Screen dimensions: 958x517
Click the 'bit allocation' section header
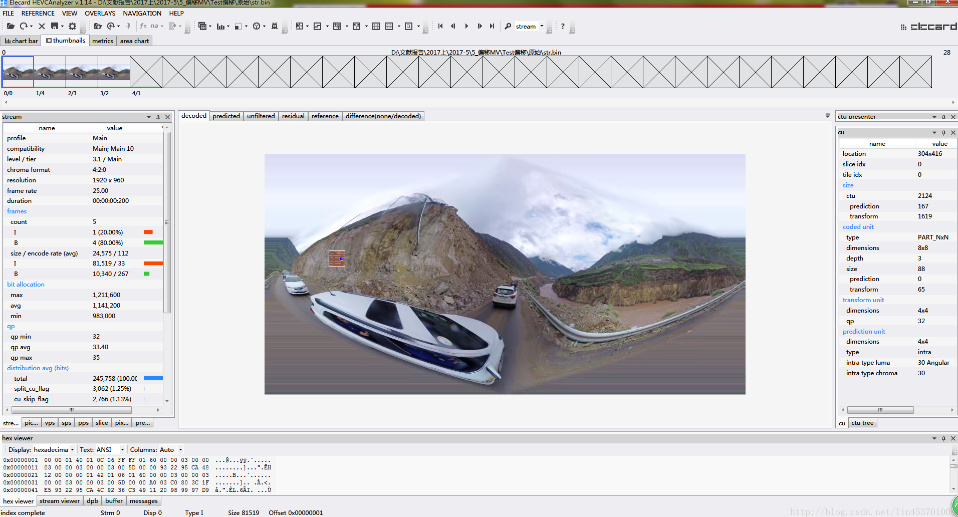point(26,285)
